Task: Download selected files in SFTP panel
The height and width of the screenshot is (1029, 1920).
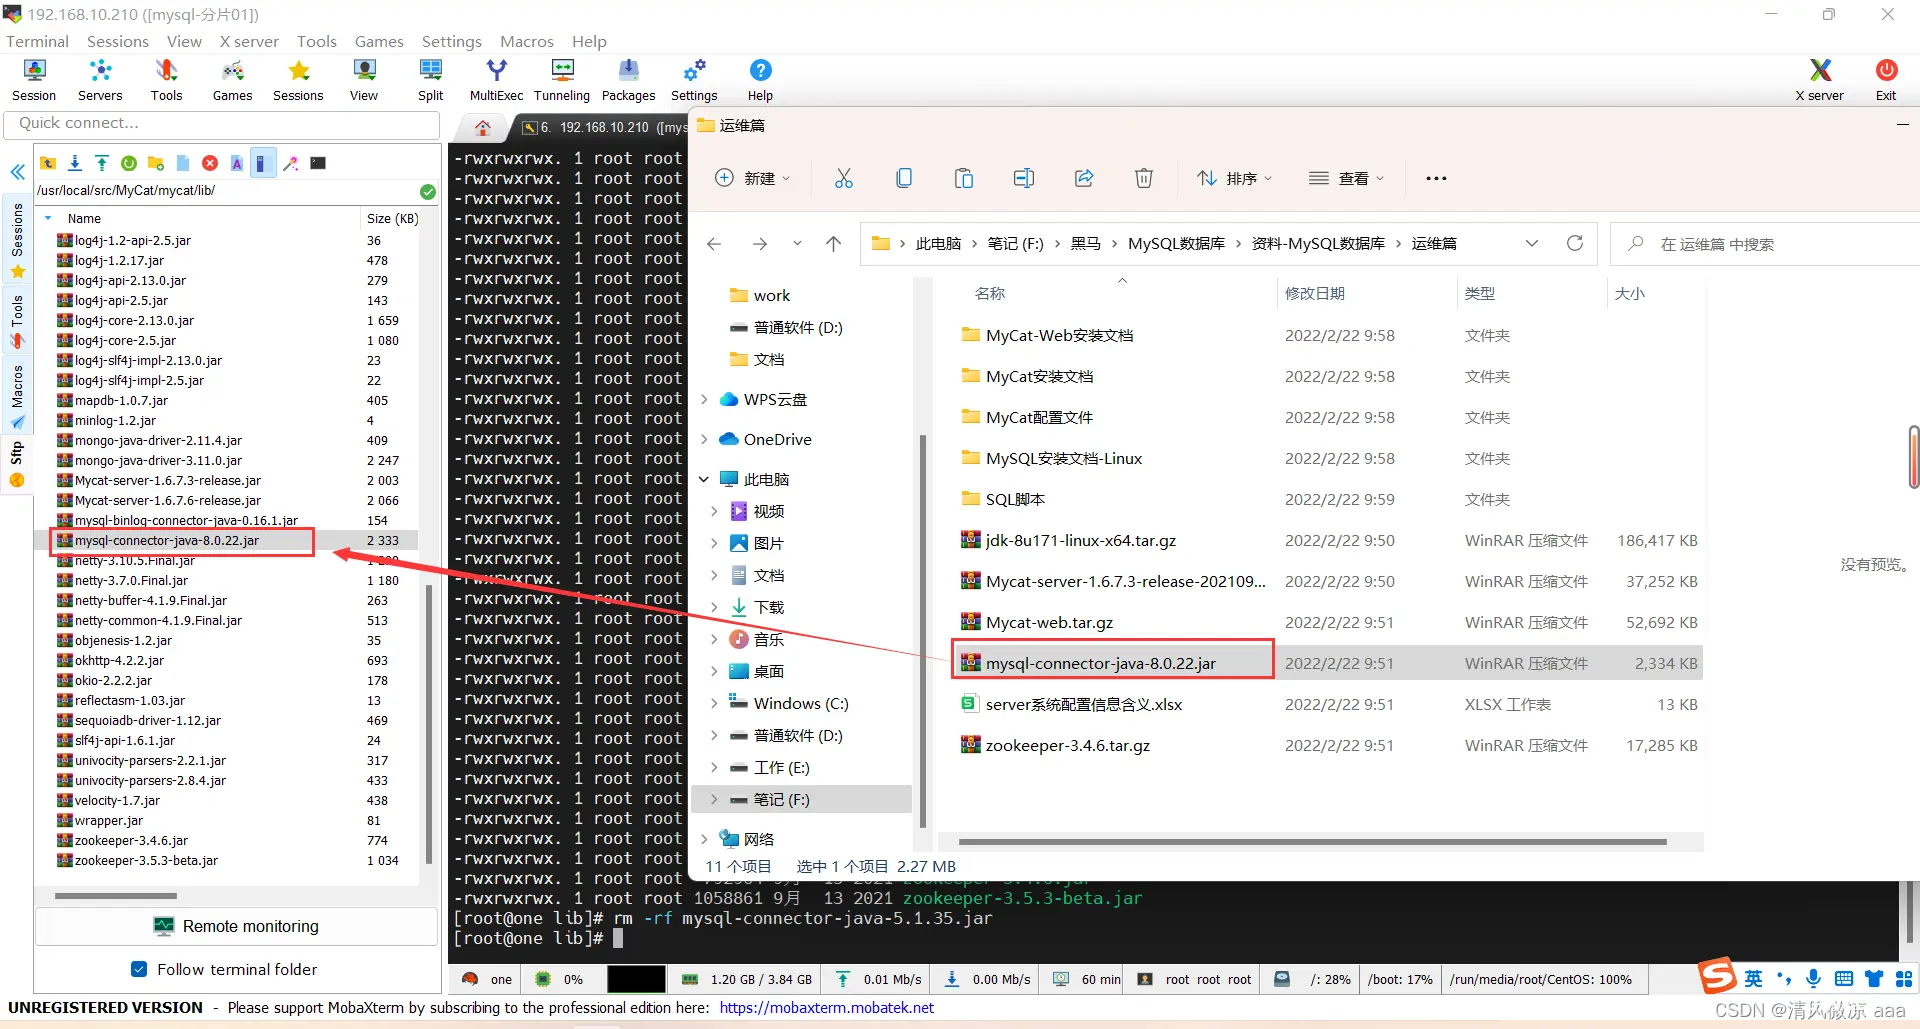Action: [x=75, y=163]
